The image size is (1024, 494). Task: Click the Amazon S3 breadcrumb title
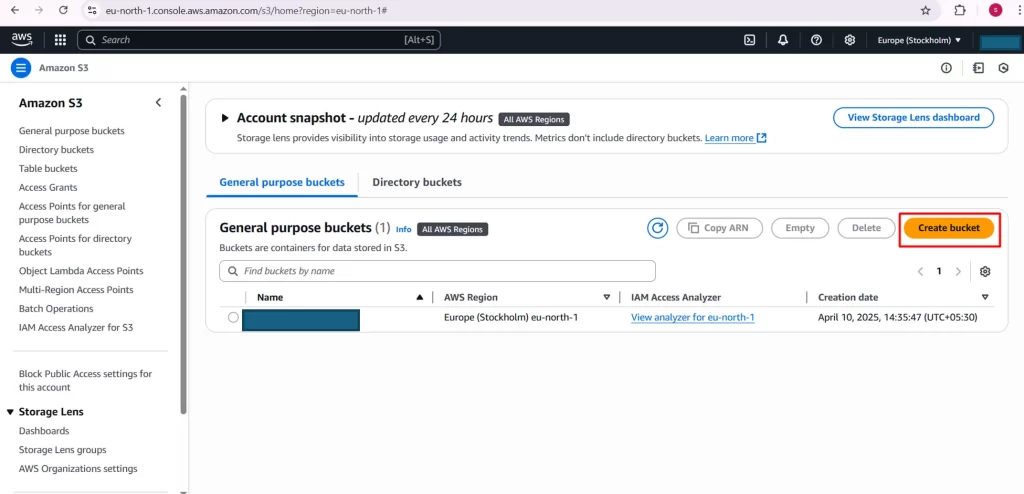[x=63, y=68]
